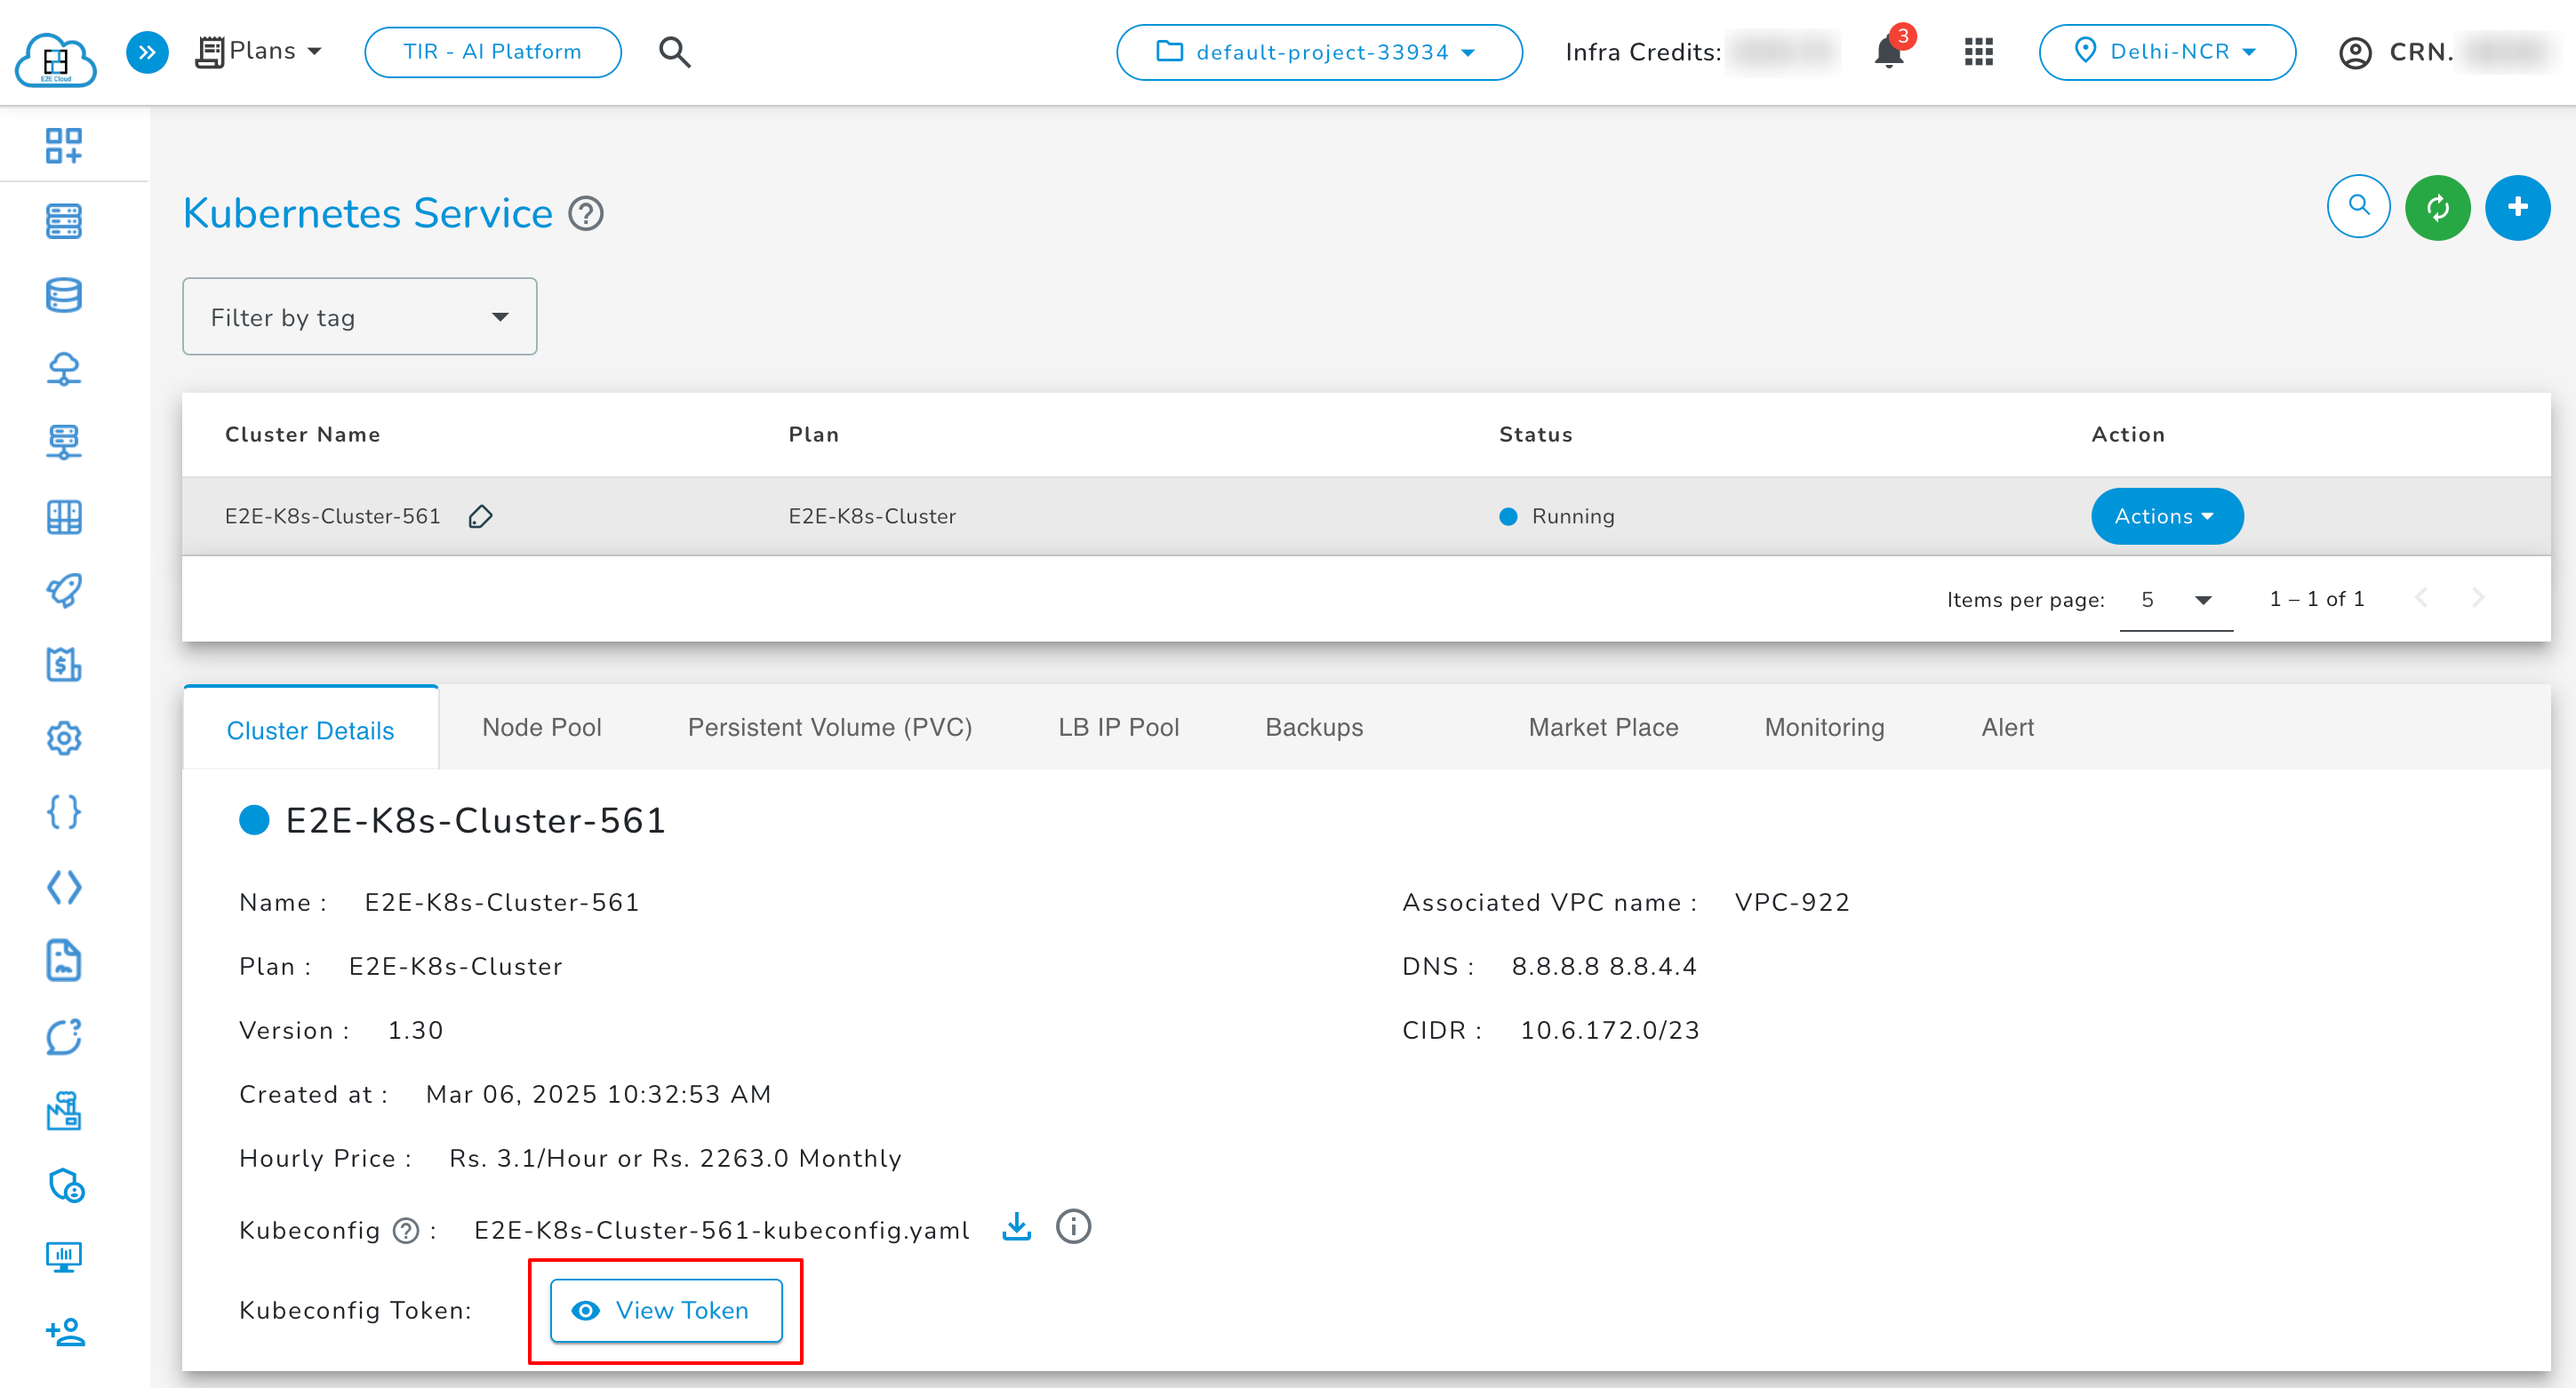Open the Backups tab

1314,727
